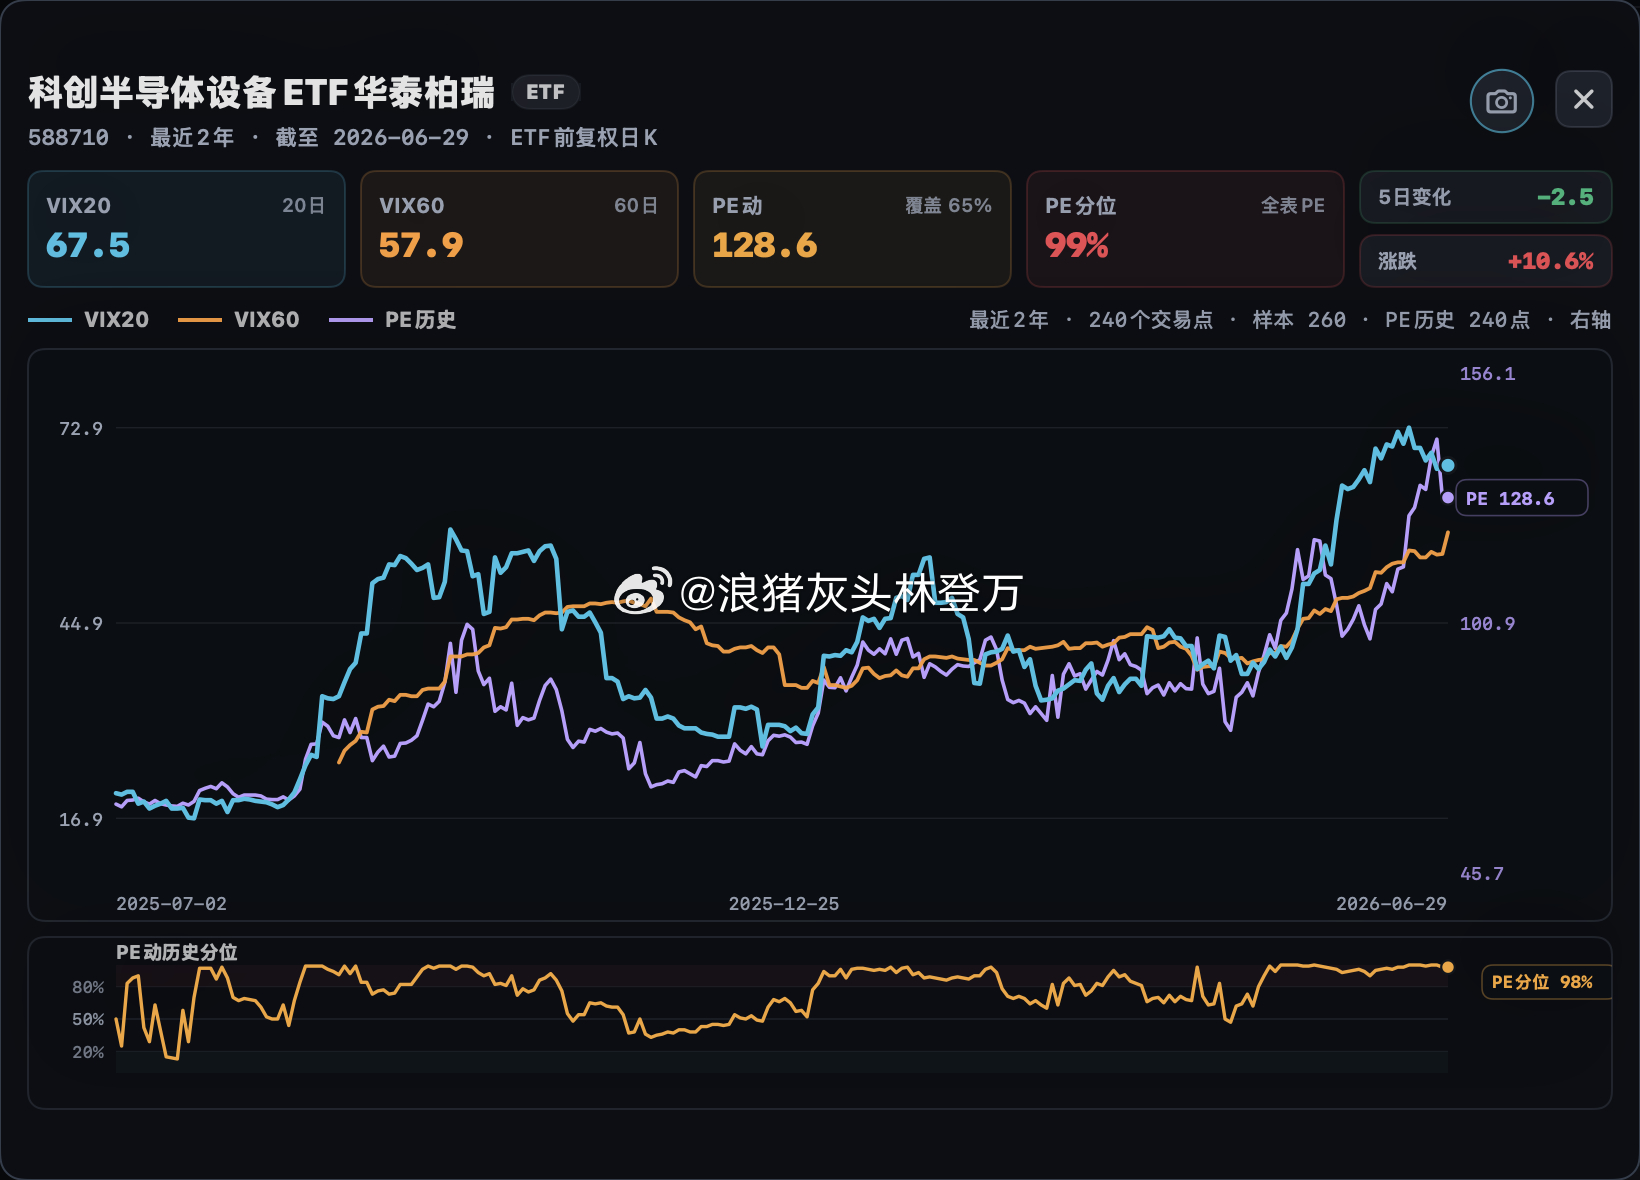Click the 80% percentile axis label

[x=88, y=987]
